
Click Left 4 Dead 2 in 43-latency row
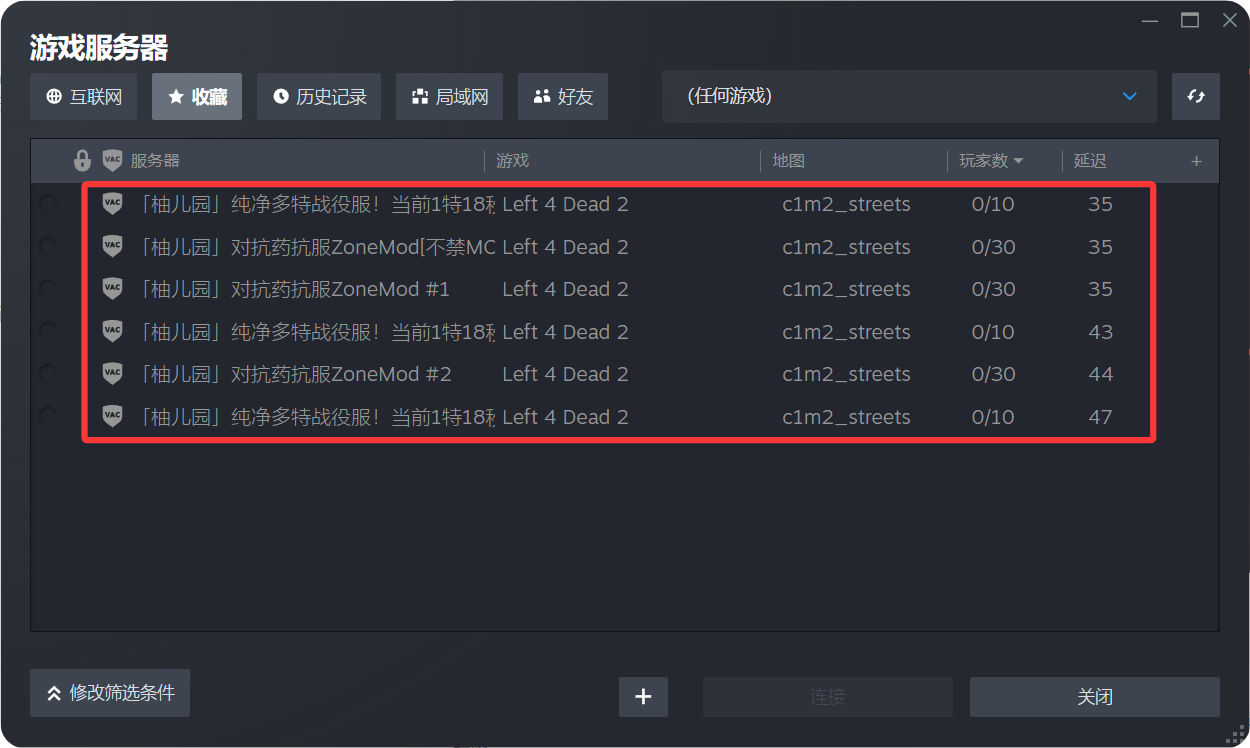(565, 332)
